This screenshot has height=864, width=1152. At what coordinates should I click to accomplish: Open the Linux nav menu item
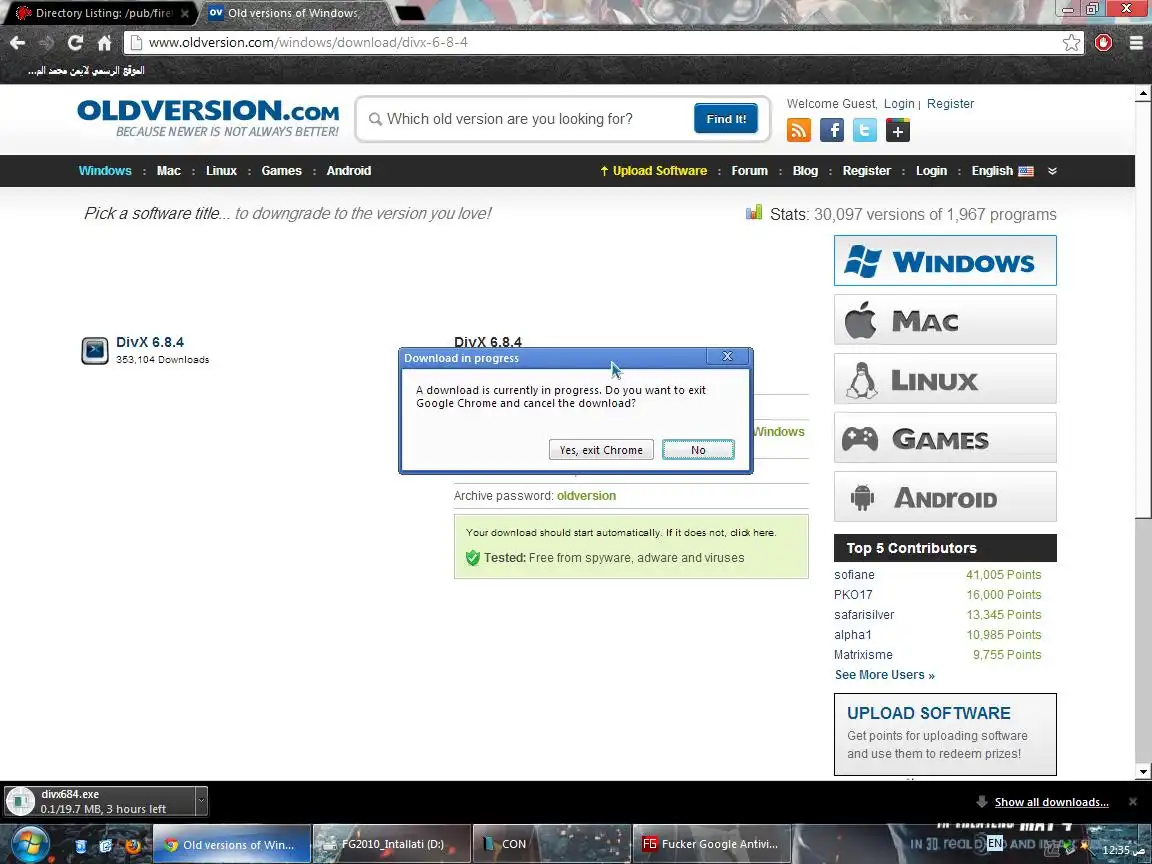[221, 170]
